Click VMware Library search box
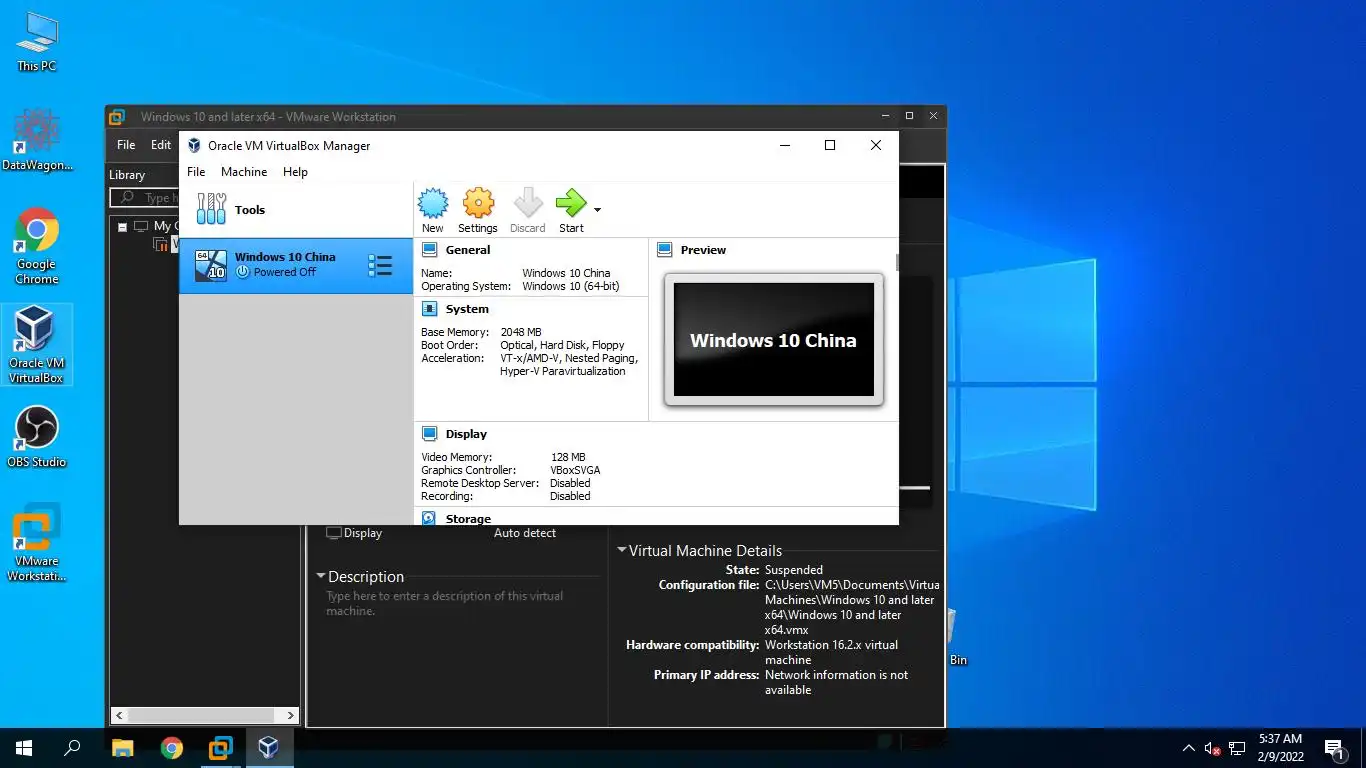1366x768 pixels. click(145, 198)
